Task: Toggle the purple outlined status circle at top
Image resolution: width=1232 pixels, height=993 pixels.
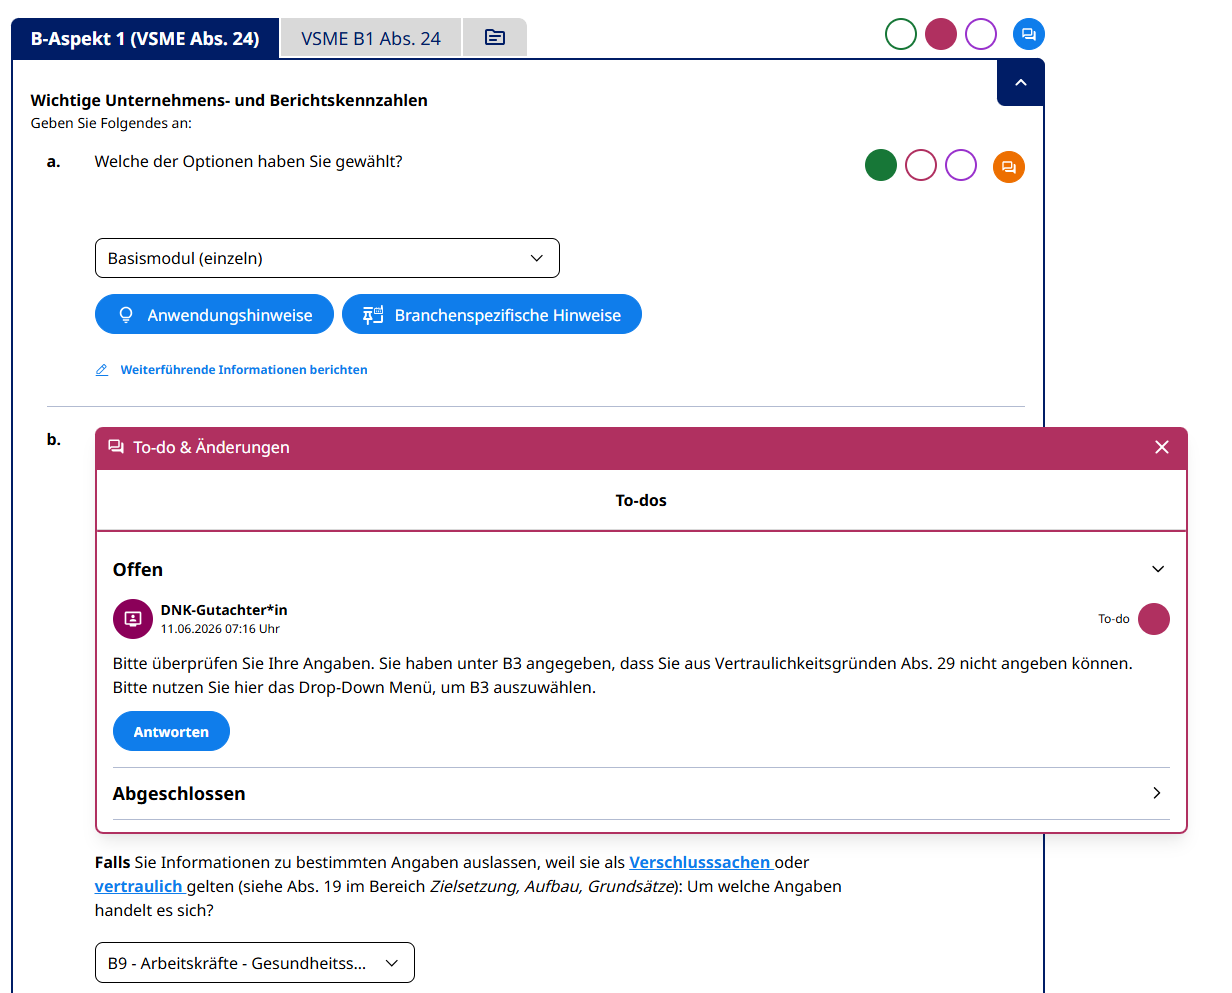Action: pos(981,34)
